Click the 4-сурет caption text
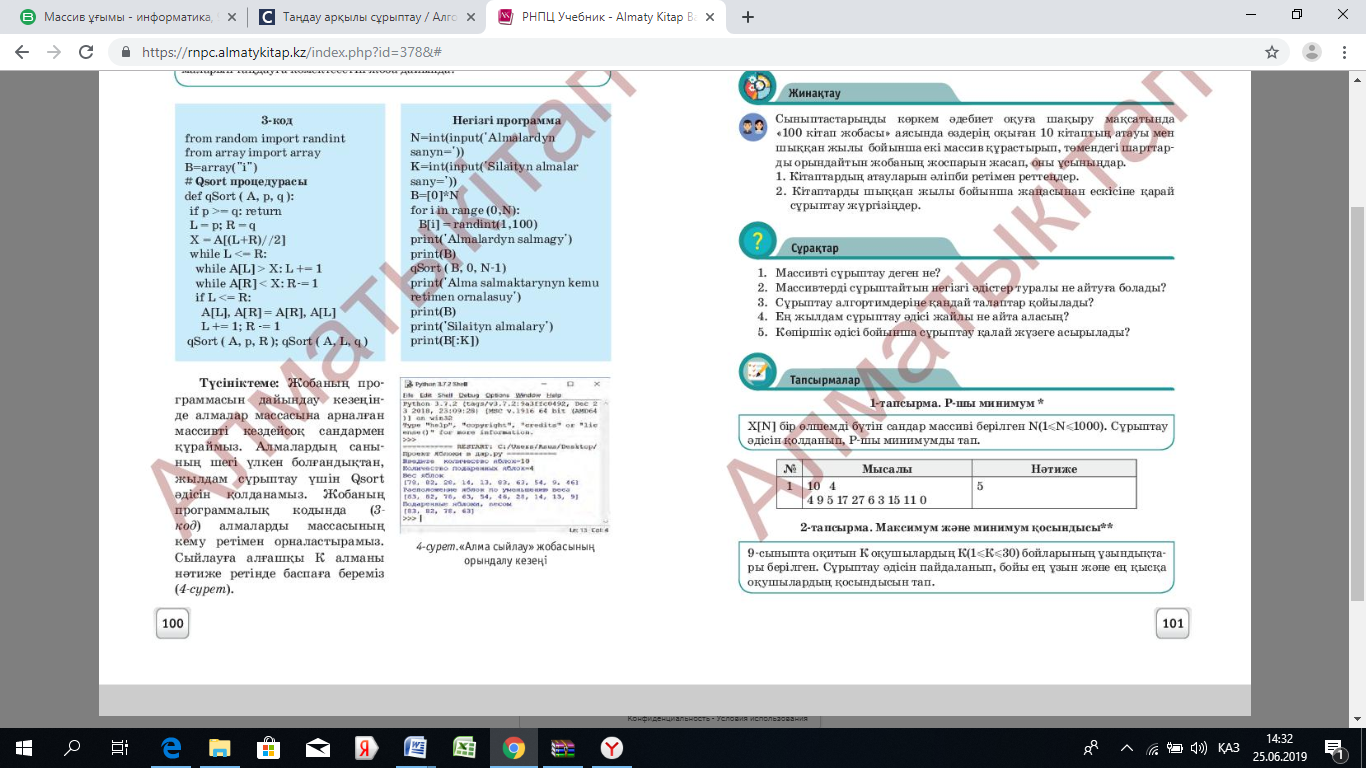The width and height of the screenshot is (1366, 768). tap(505, 554)
